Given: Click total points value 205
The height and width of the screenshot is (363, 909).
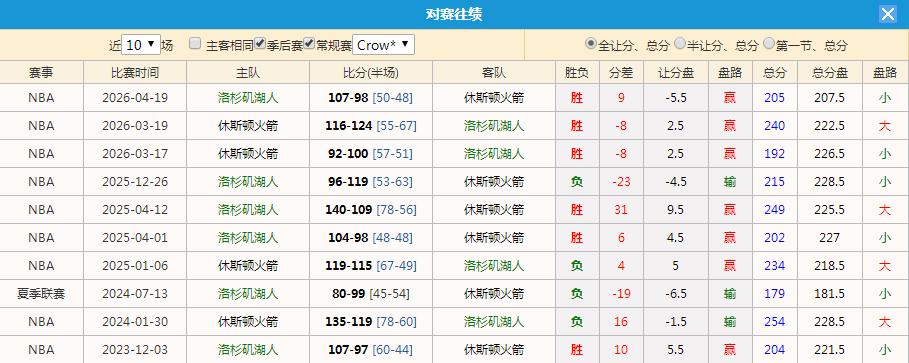Looking at the screenshot, I should (x=775, y=98).
